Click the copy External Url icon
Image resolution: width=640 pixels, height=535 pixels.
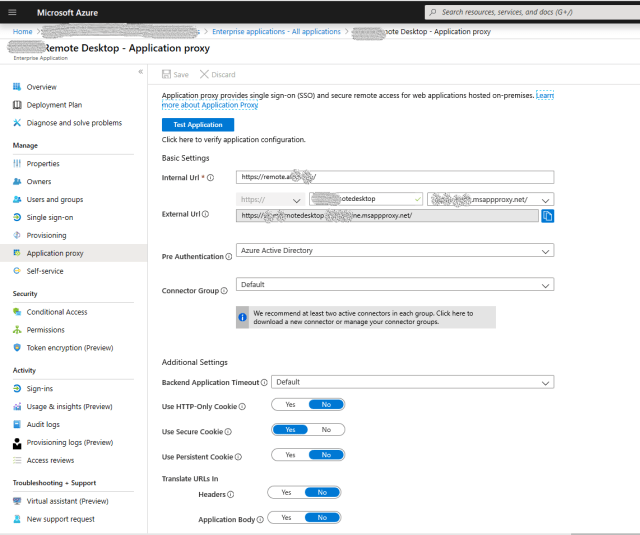(x=547, y=216)
